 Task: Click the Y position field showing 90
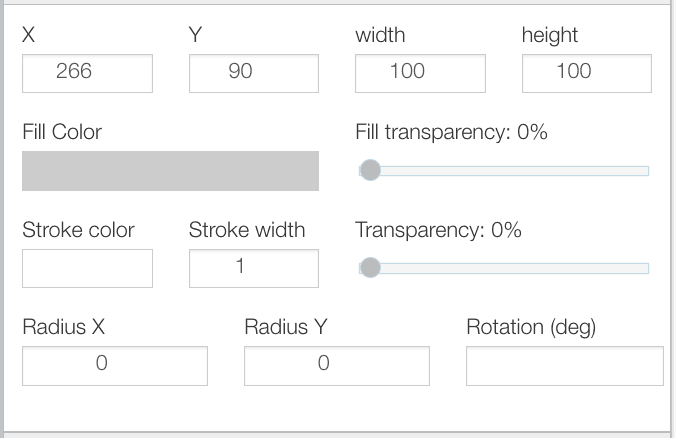pos(253,73)
